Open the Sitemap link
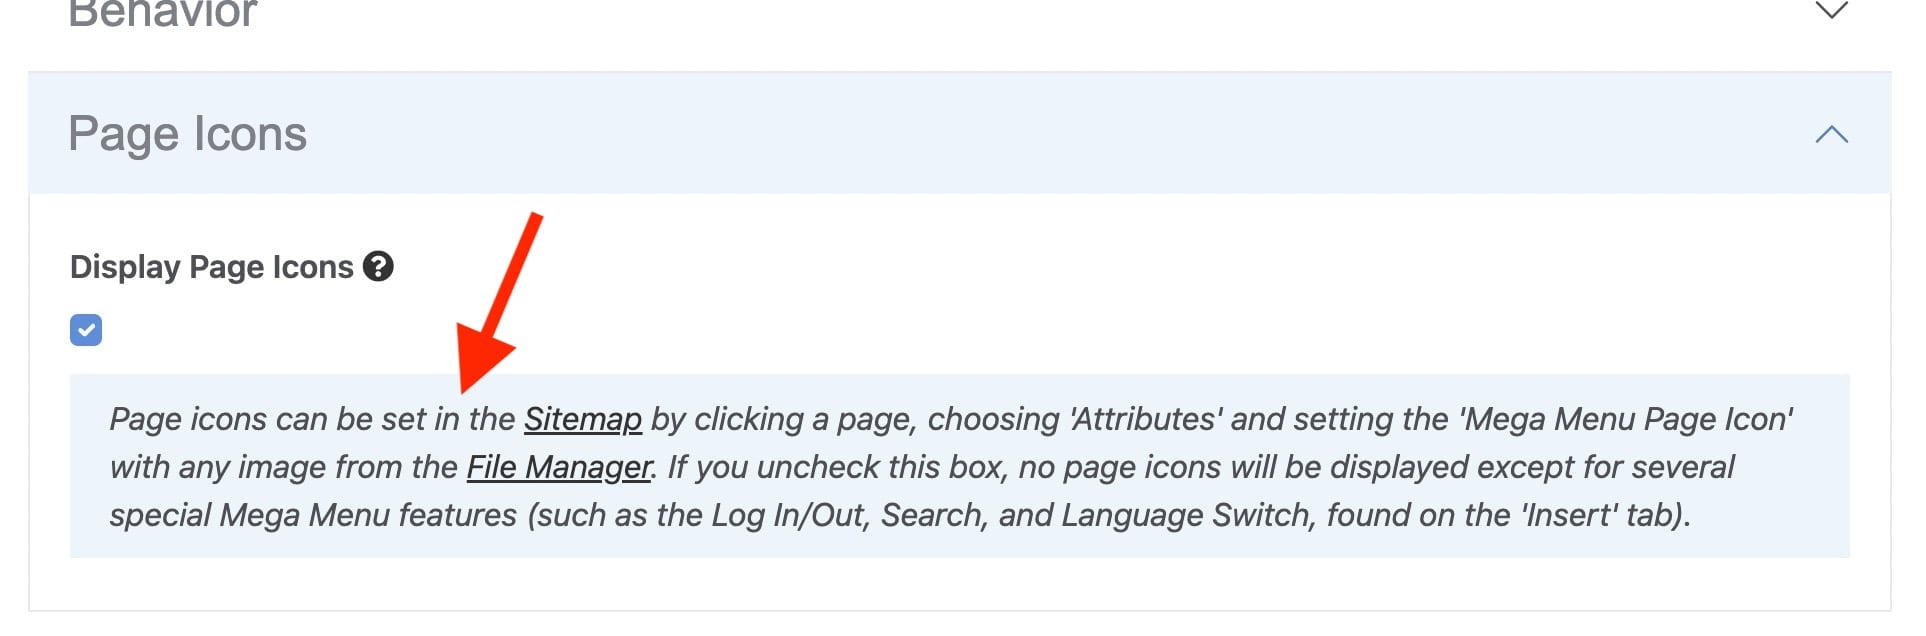This screenshot has height=636, width=1926. click(583, 419)
